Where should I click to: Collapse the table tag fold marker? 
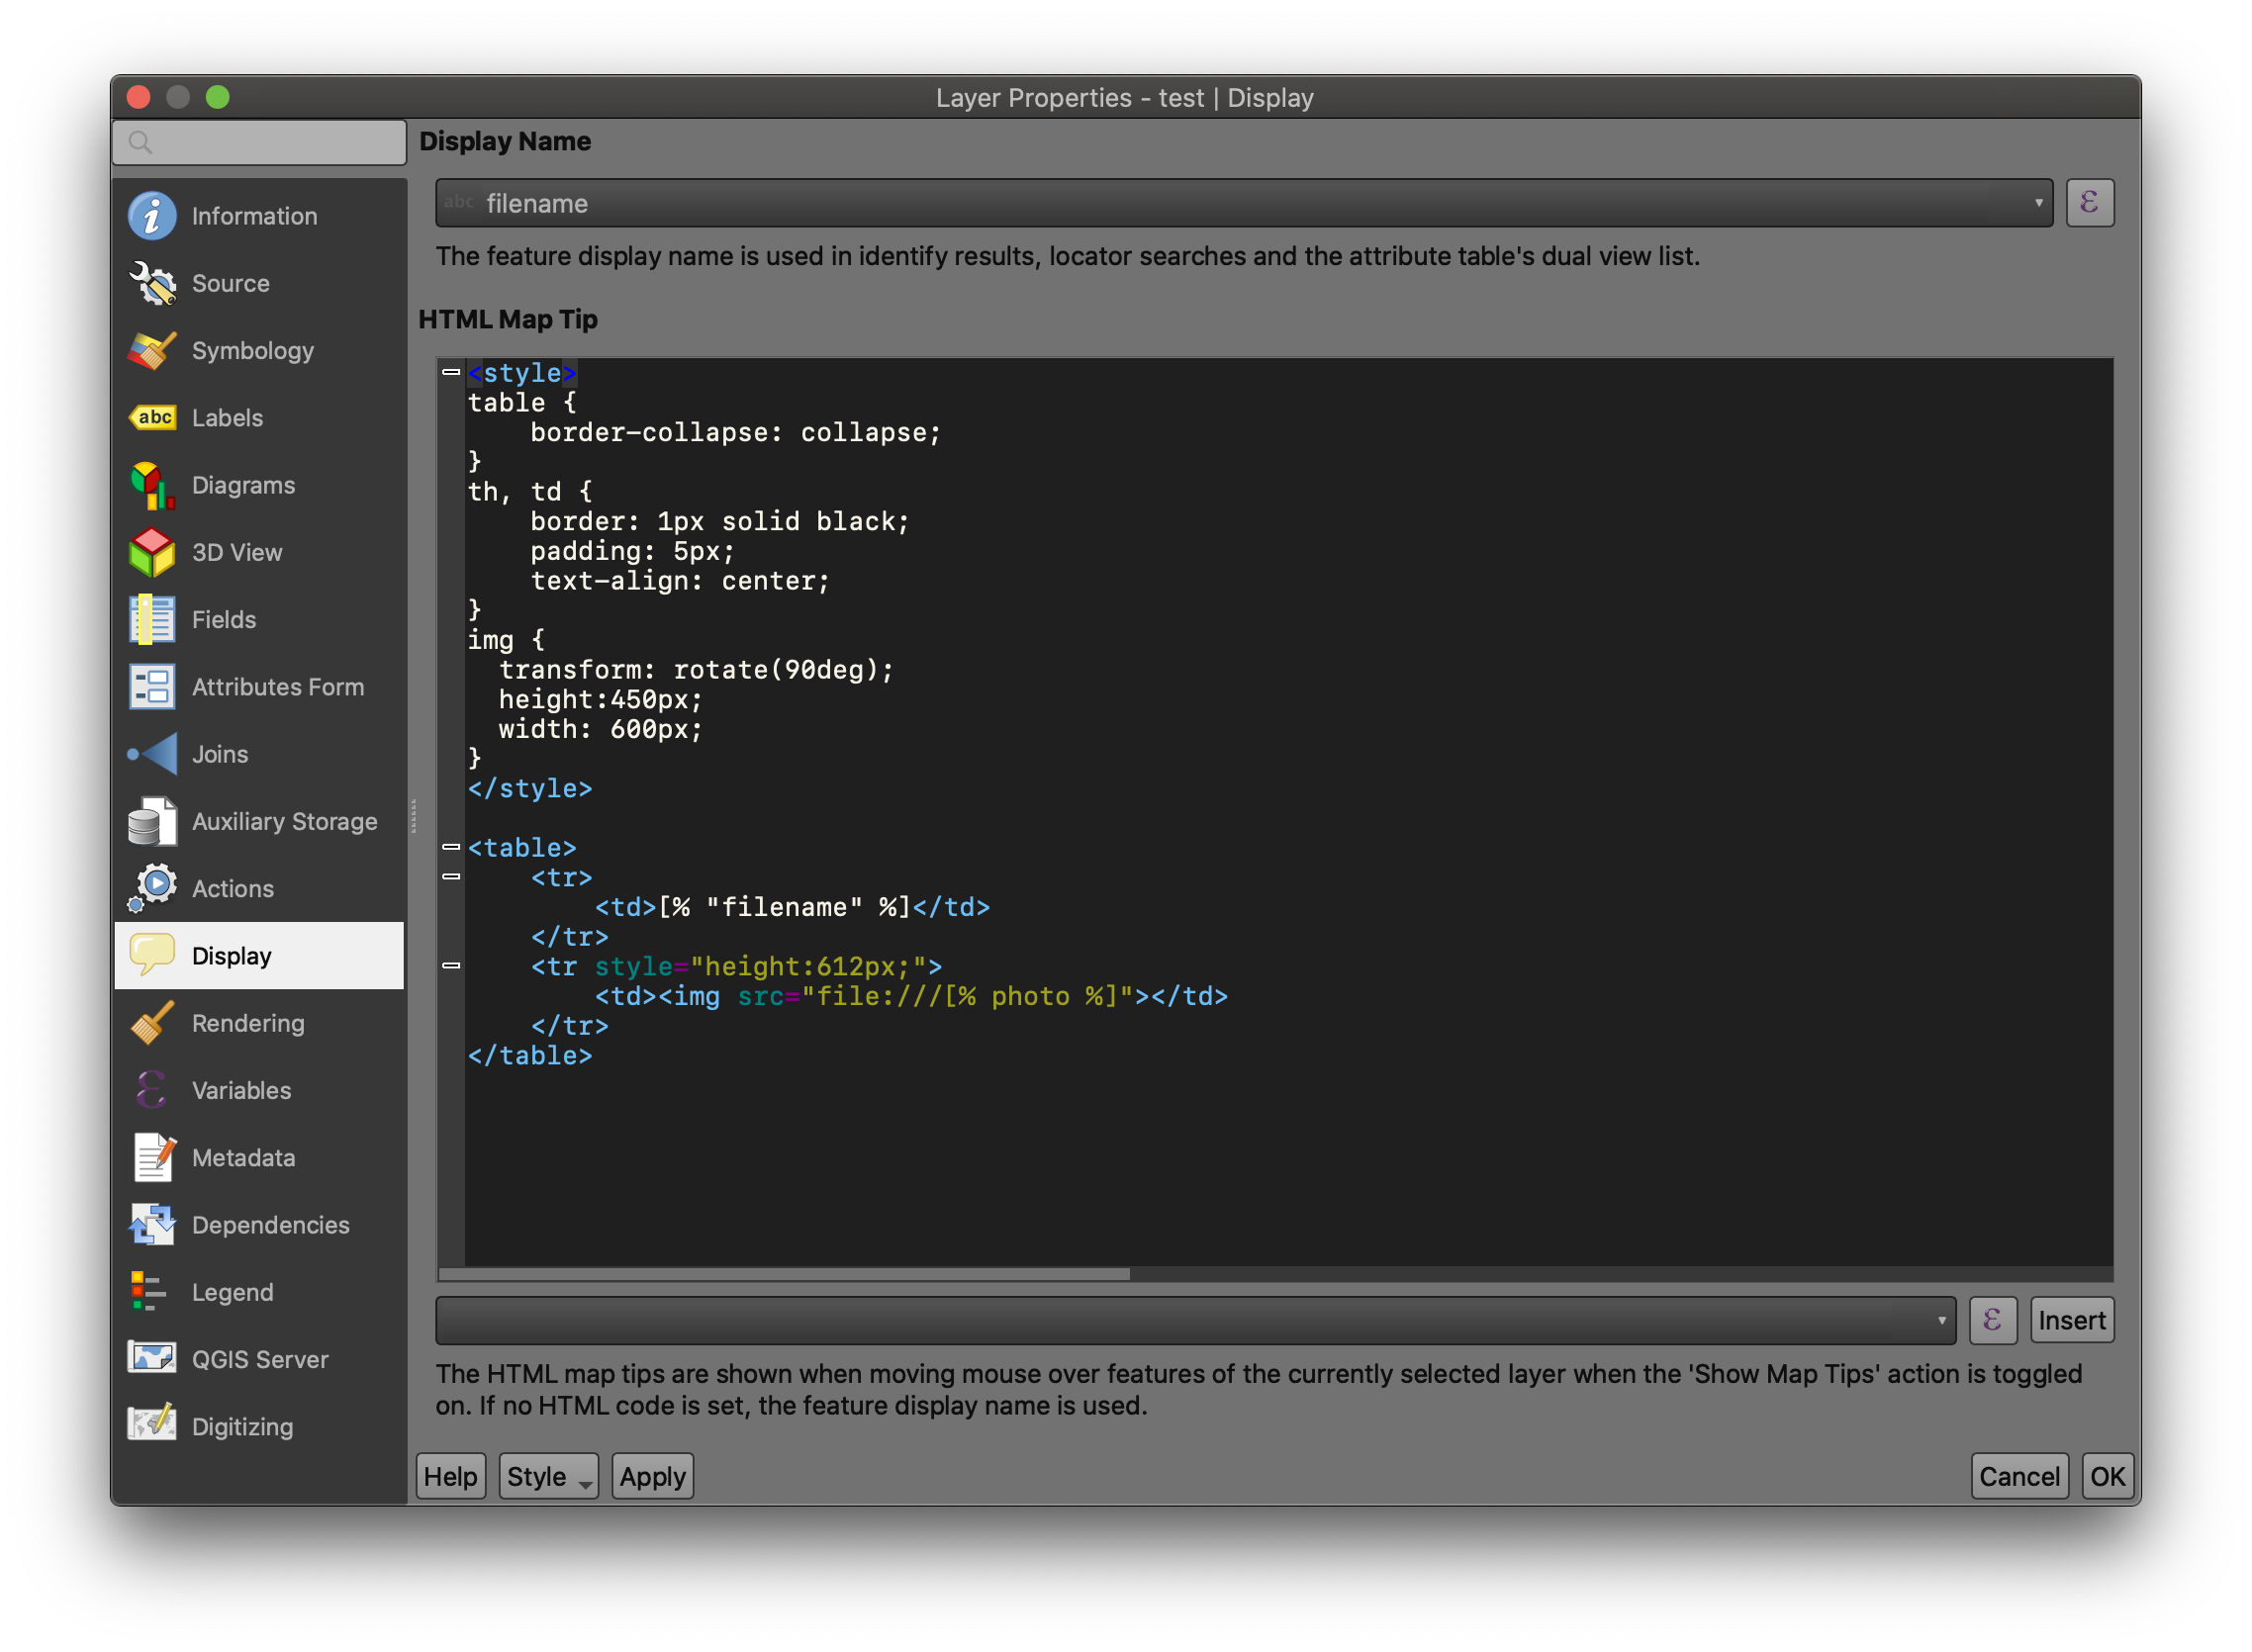(x=451, y=847)
